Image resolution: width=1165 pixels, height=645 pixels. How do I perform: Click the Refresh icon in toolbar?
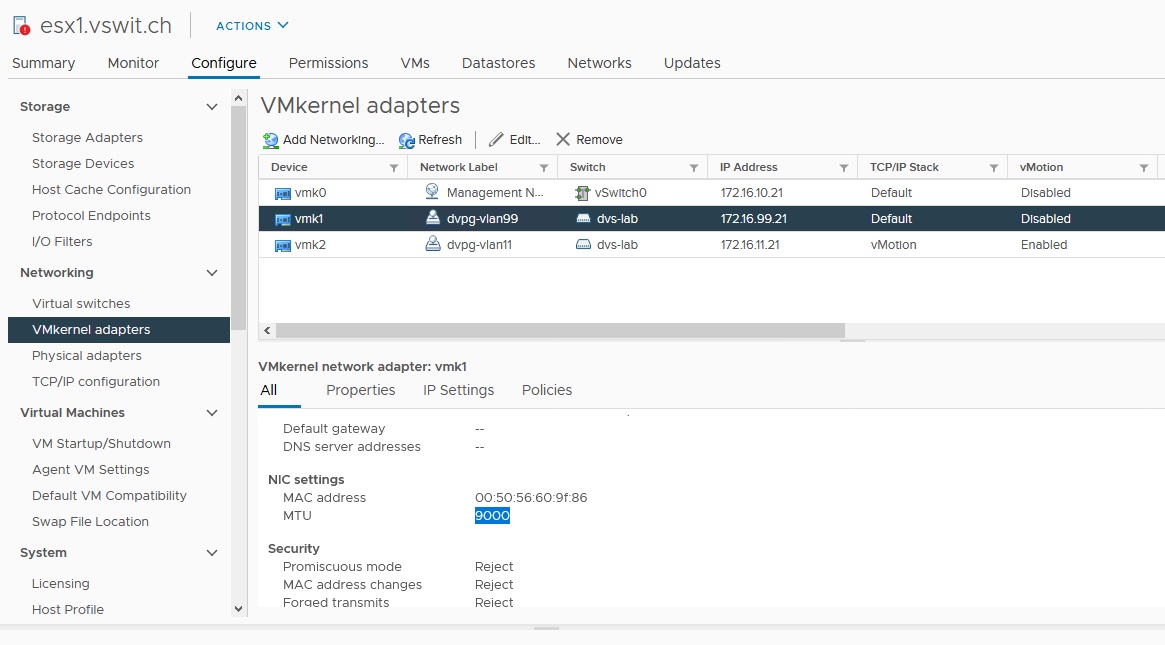406,140
